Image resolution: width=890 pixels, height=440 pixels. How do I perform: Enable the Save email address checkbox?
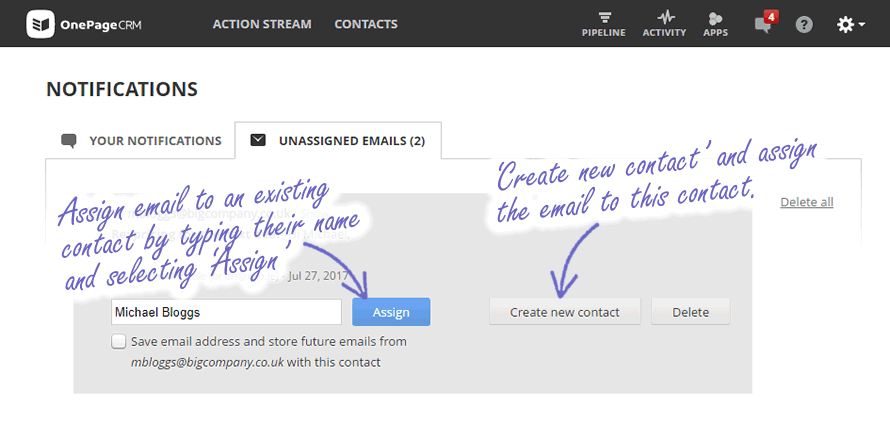pos(119,342)
